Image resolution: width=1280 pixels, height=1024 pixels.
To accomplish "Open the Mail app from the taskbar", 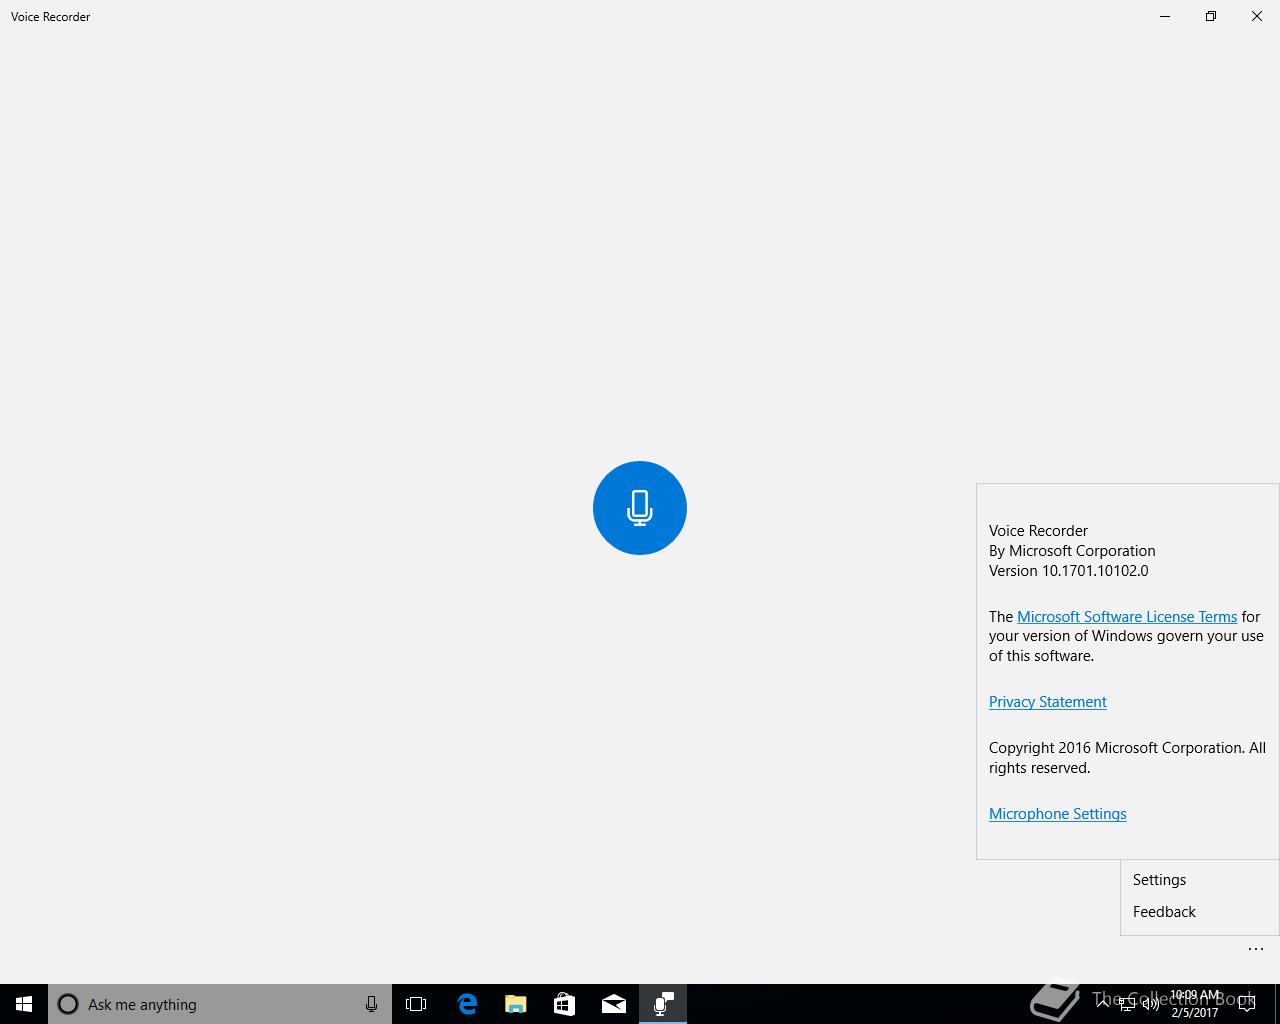I will (613, 1004).
